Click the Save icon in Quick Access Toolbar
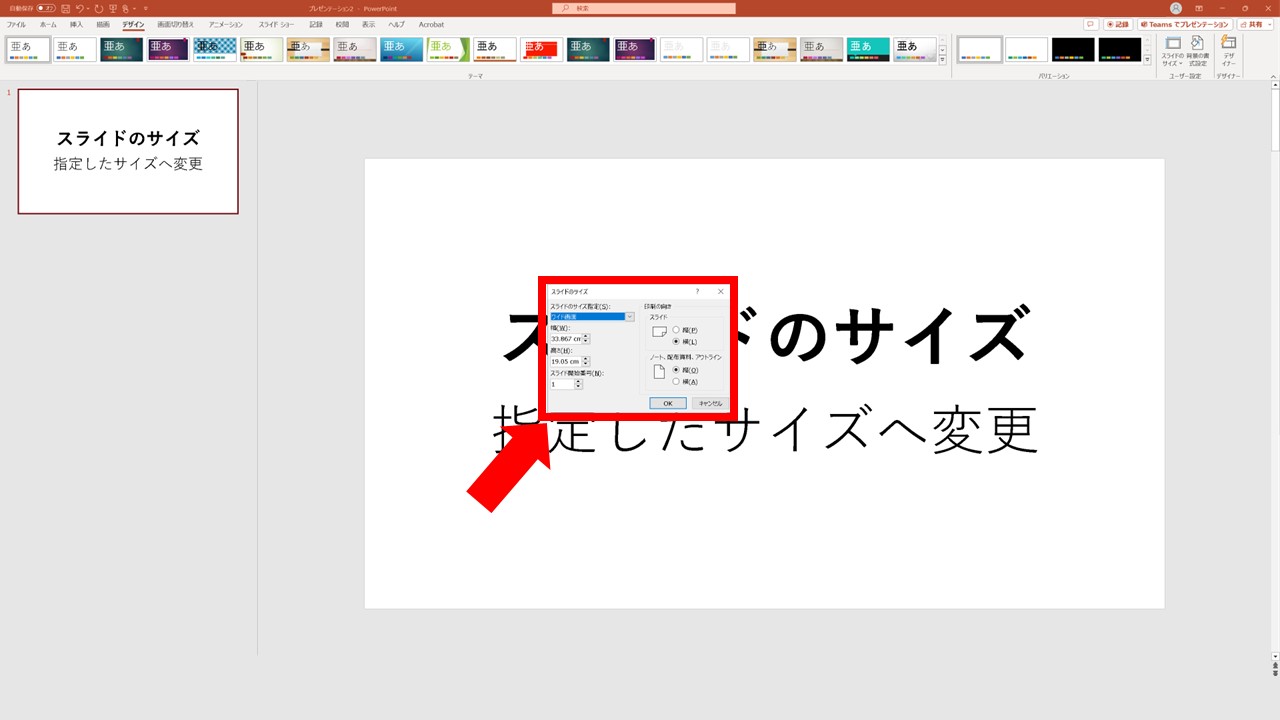This screenshot has width=1280, height=720. tap(67, 8)
